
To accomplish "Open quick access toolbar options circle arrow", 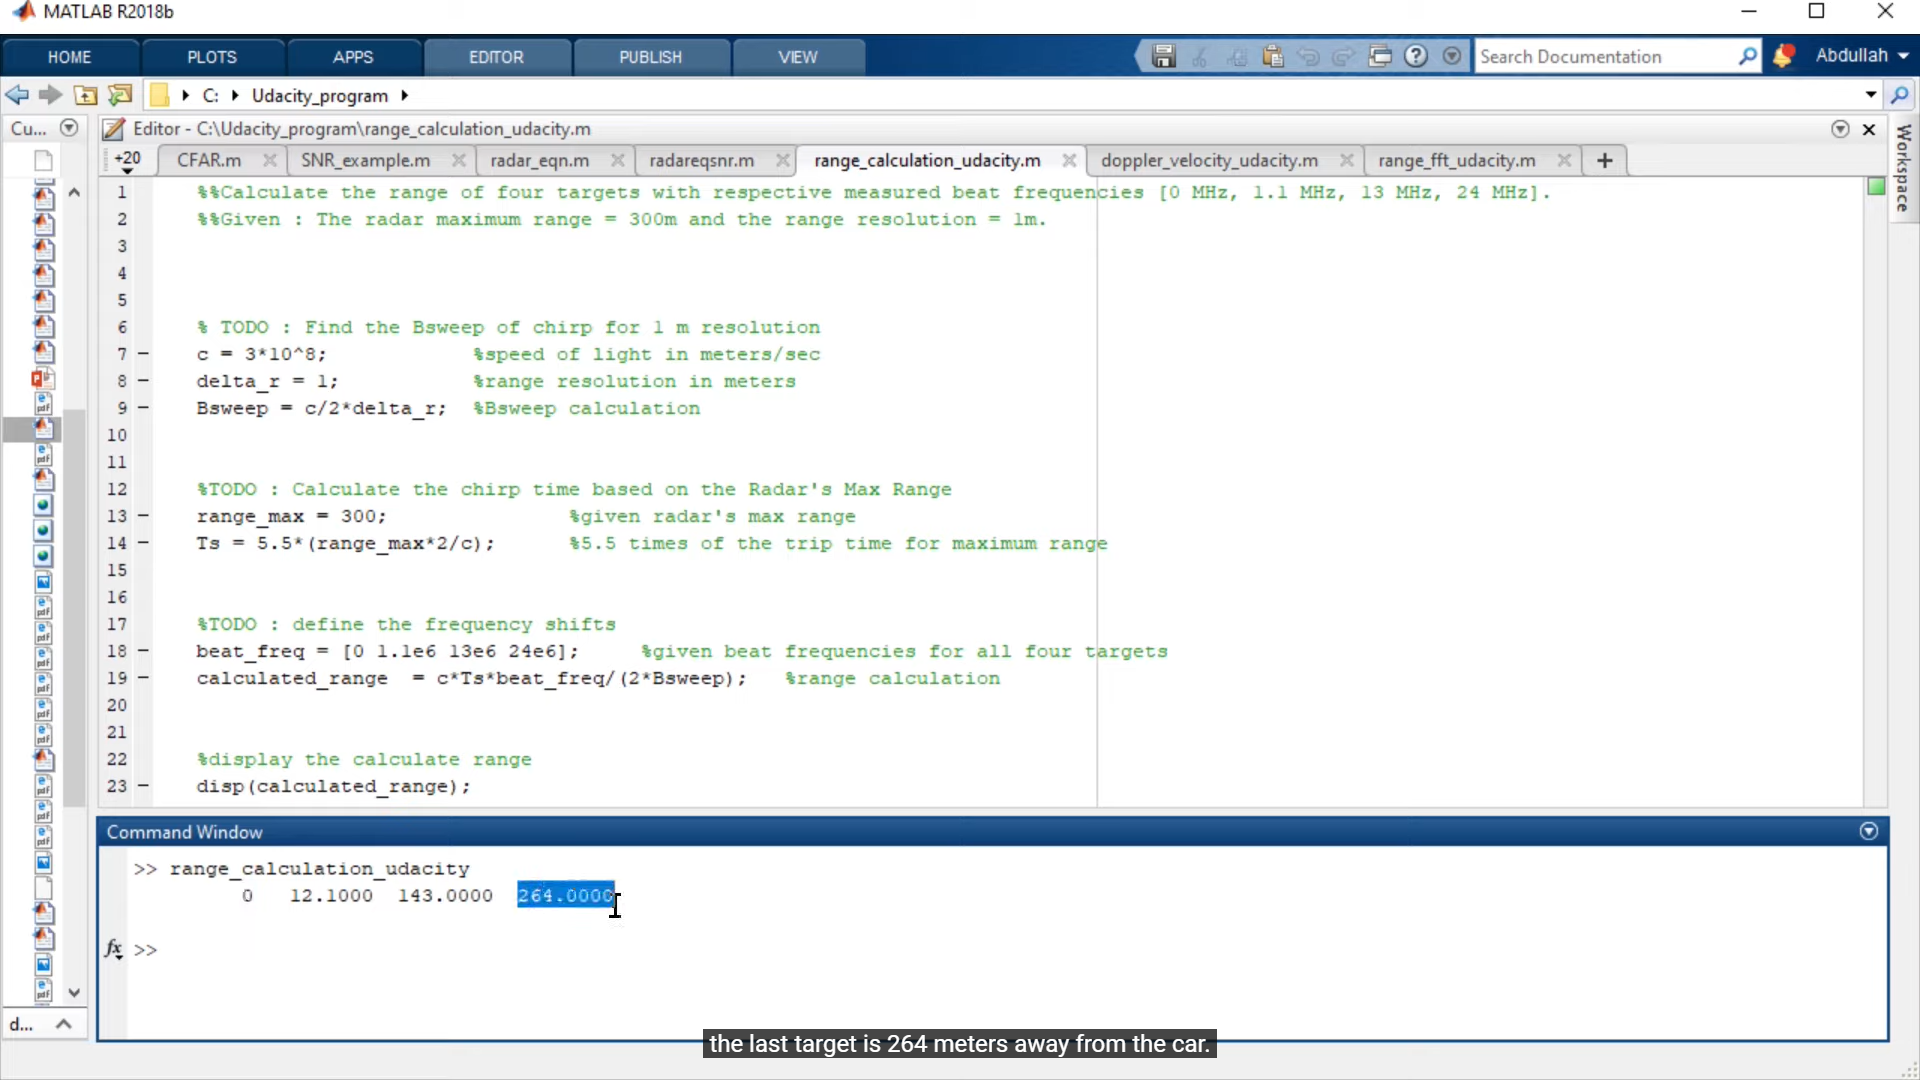I will coord(1452,56).
